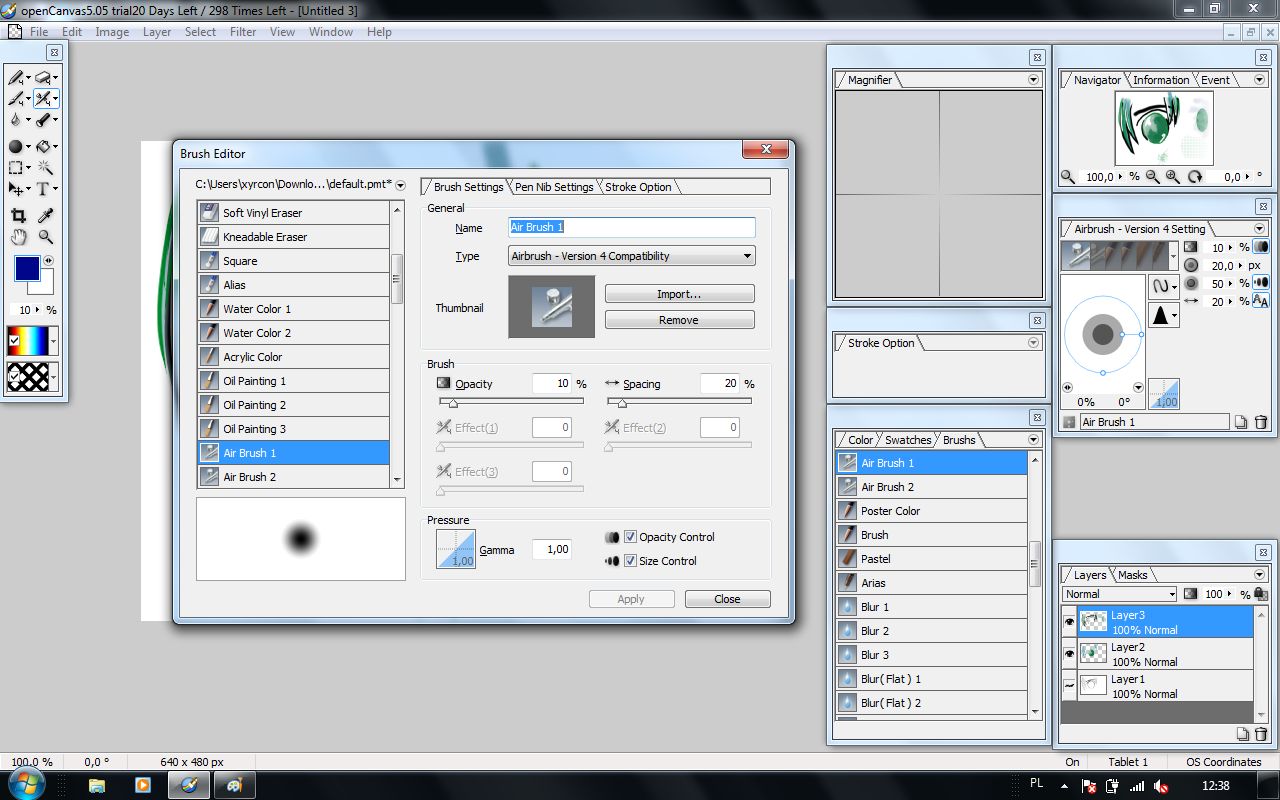Select Poster Color in Brushs panel
The width and height of the screenshot is (1280, 800).
pyautogui.click(x=931, y=511)
